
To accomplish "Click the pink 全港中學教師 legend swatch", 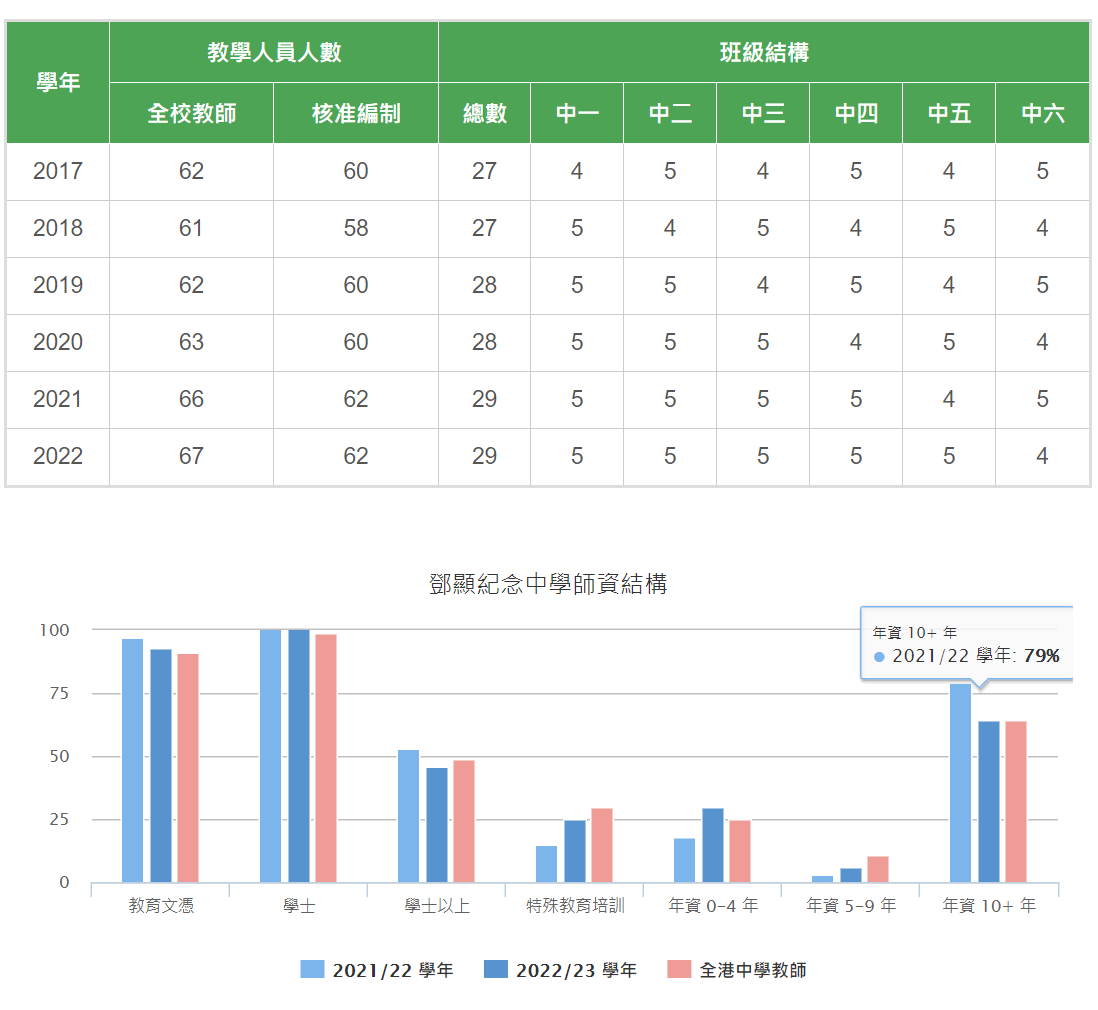I will (679, 969).
